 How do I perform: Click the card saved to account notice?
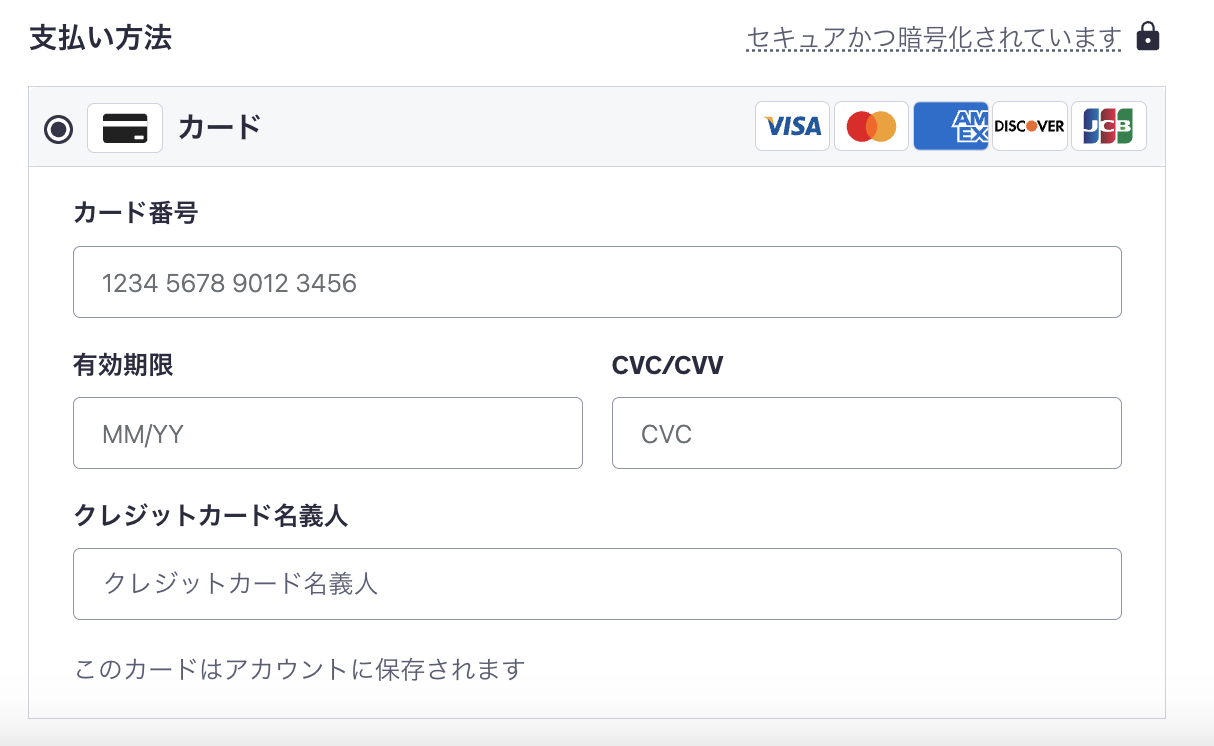point(300,669)
